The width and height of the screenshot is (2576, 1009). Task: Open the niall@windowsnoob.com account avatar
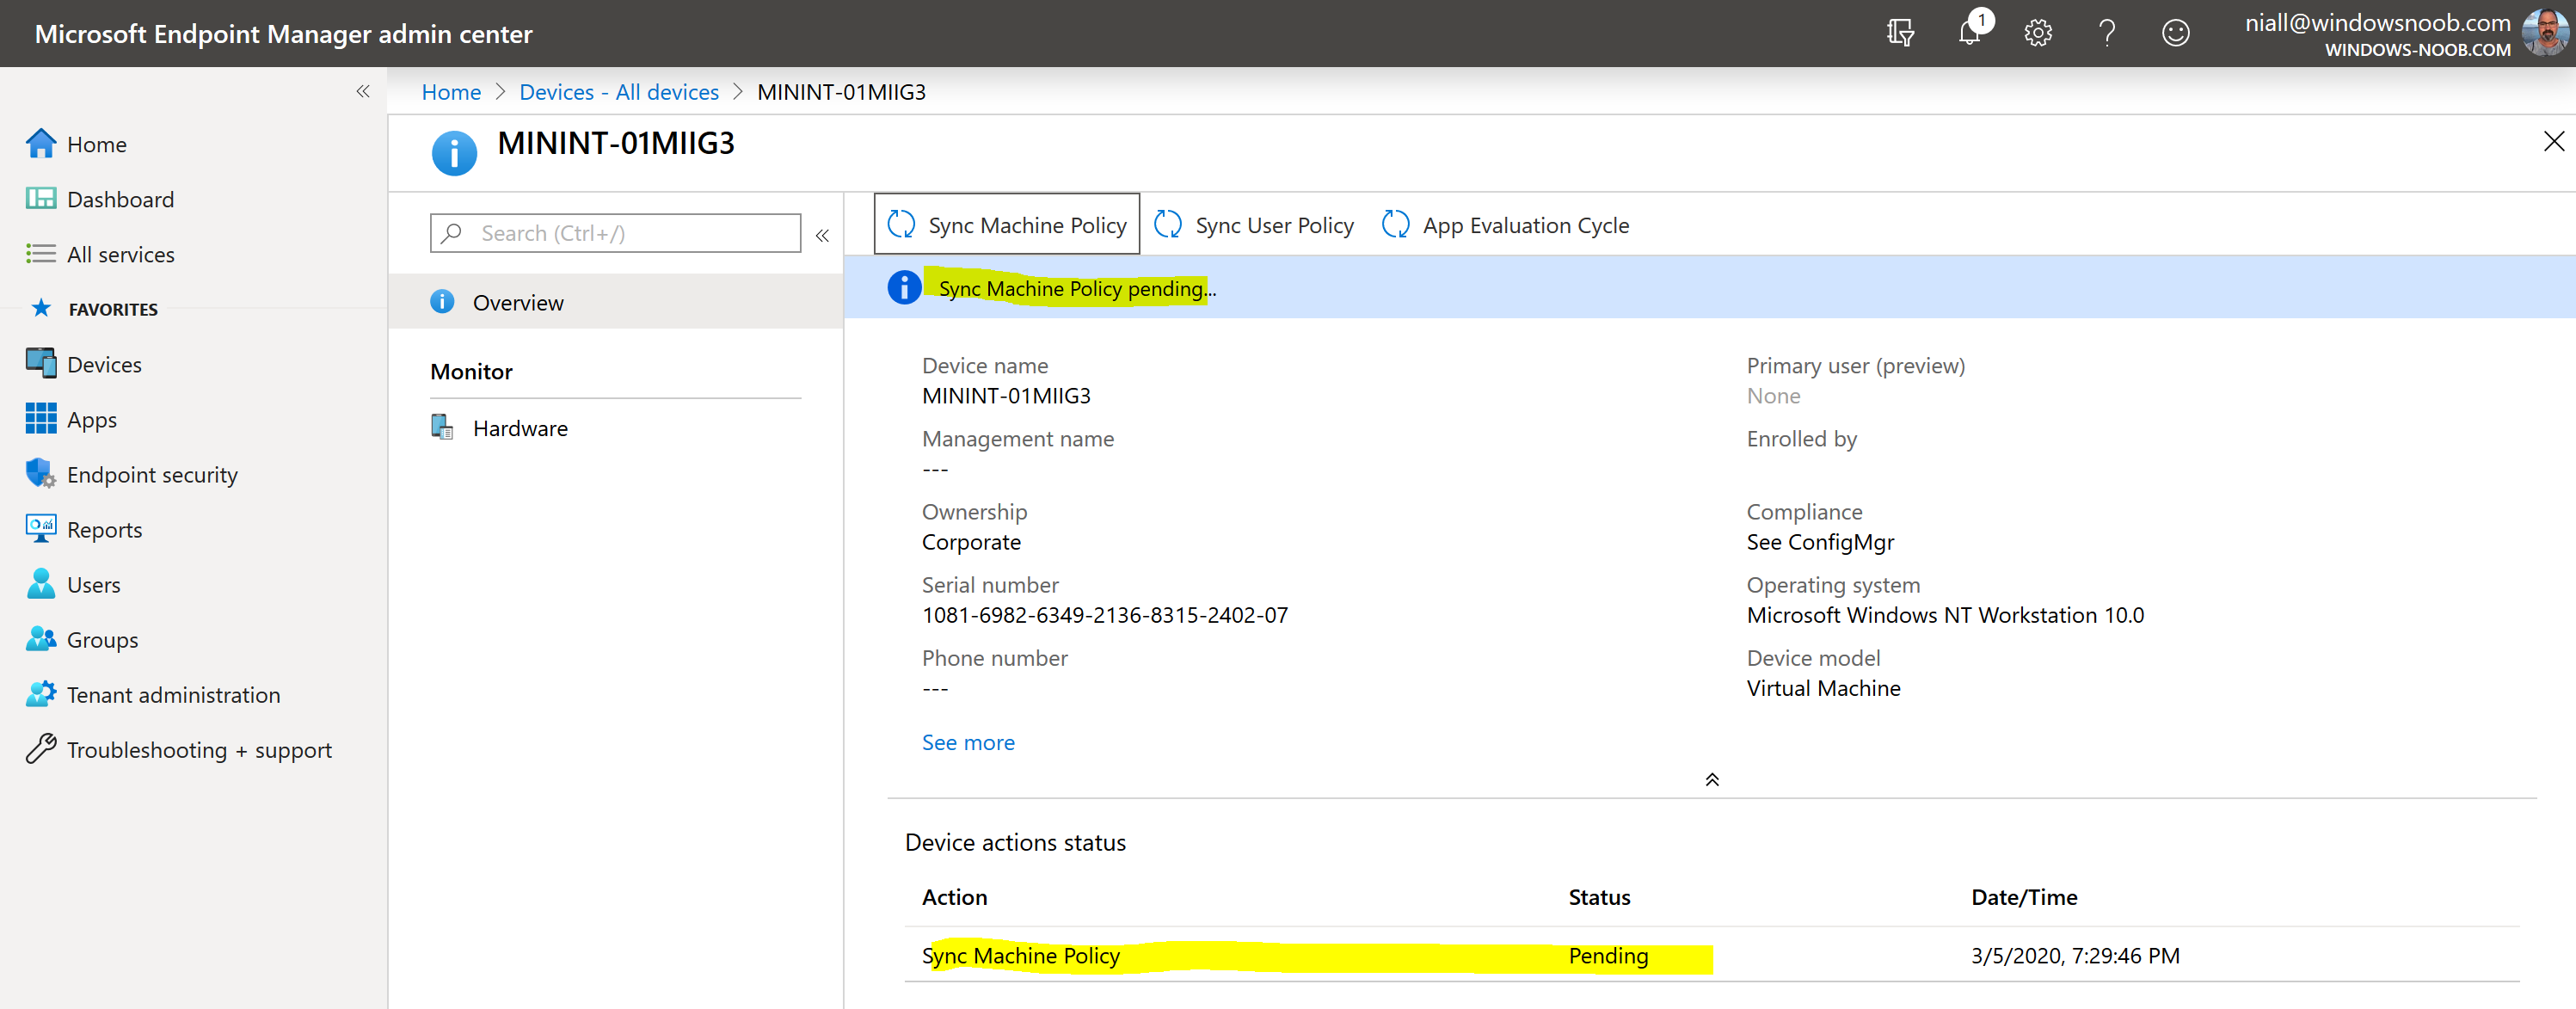tap(2545, 33)
